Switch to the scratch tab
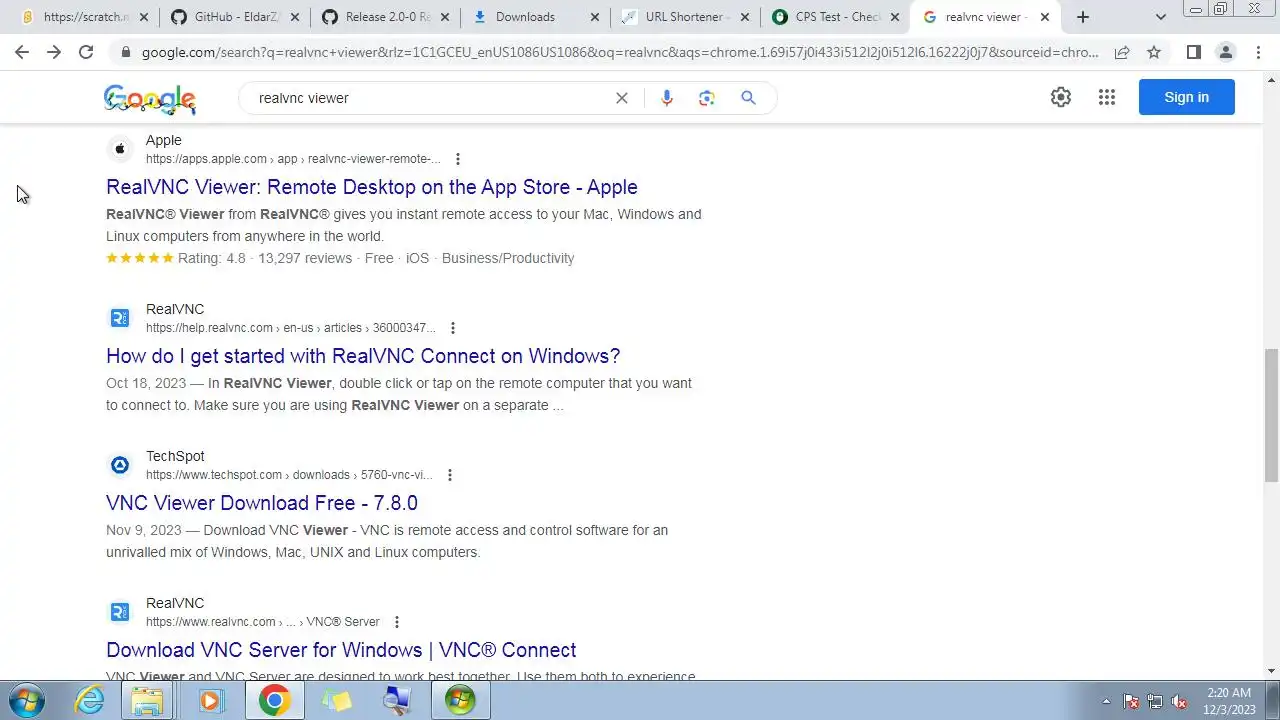Image resolution: width=1280 pixels, height=720 pixels. [84, 17]
